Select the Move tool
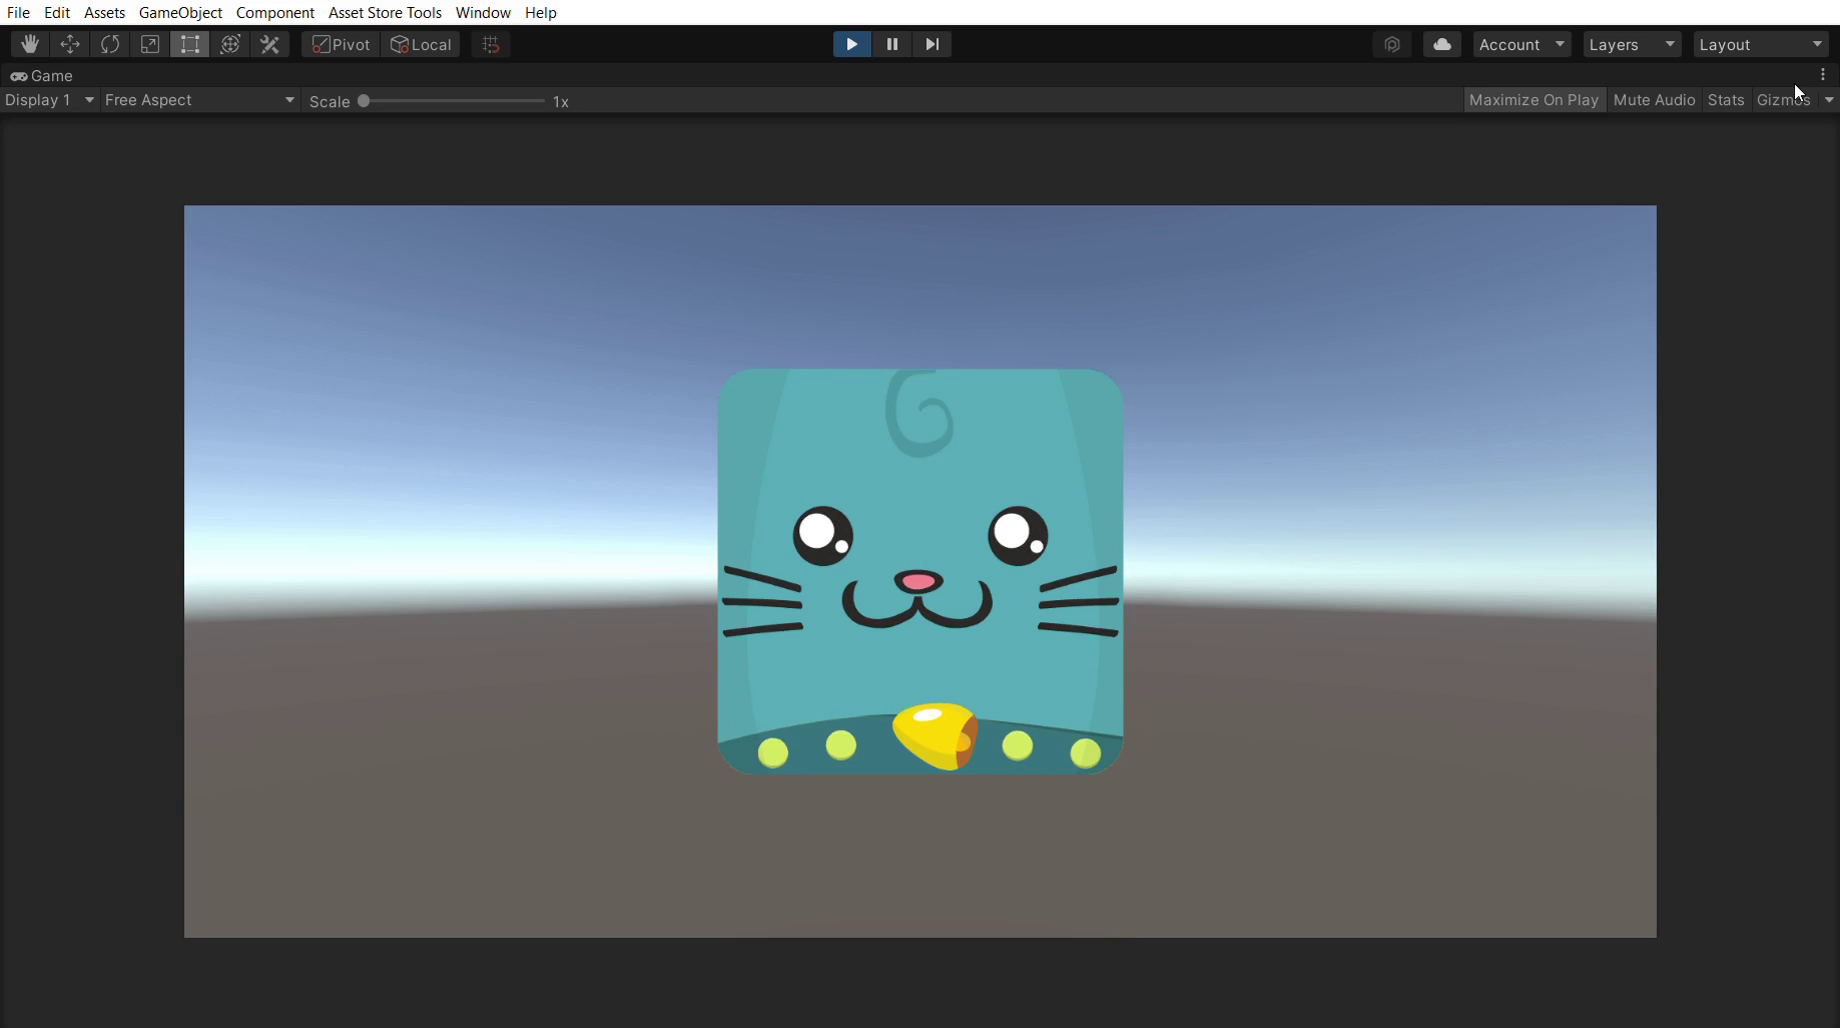Screen dimensions: 1840x1028 pos(70,44)
